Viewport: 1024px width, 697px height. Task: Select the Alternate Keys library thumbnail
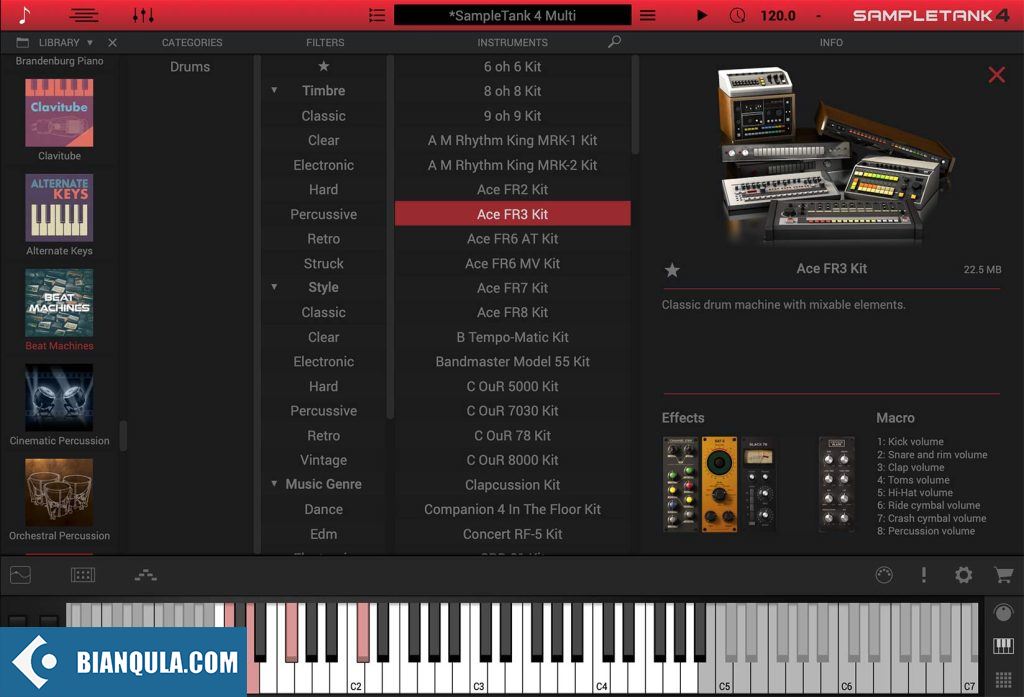(59, 208)
